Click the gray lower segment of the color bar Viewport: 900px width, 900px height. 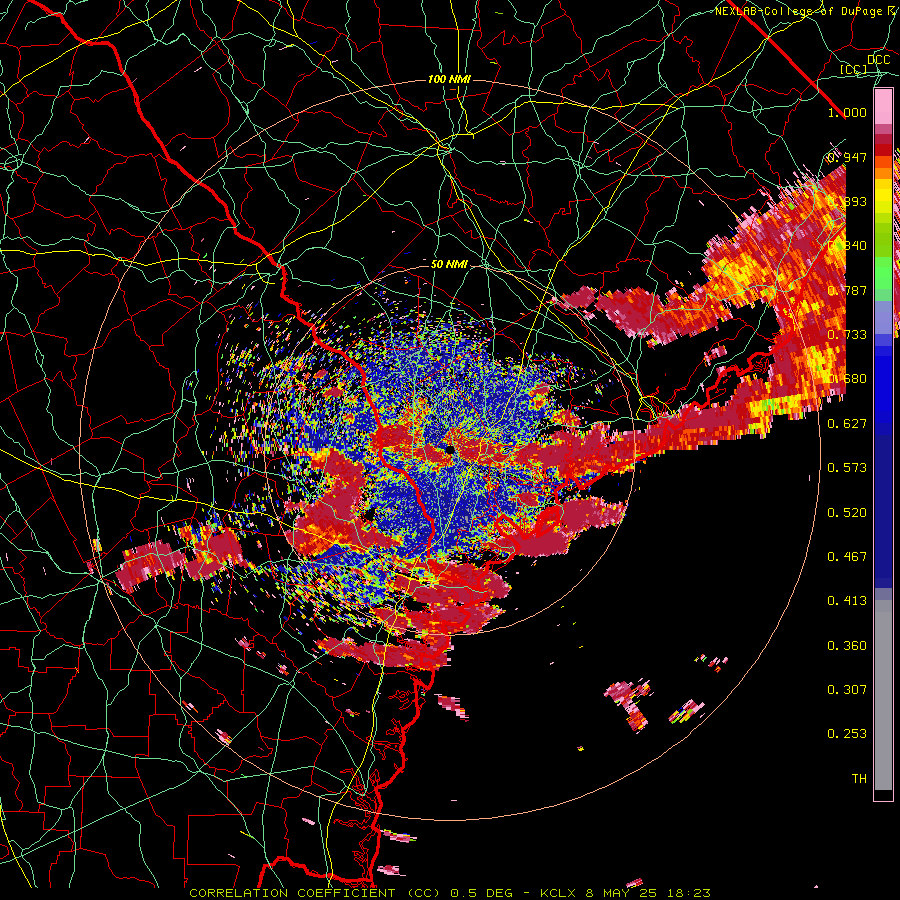883,695
